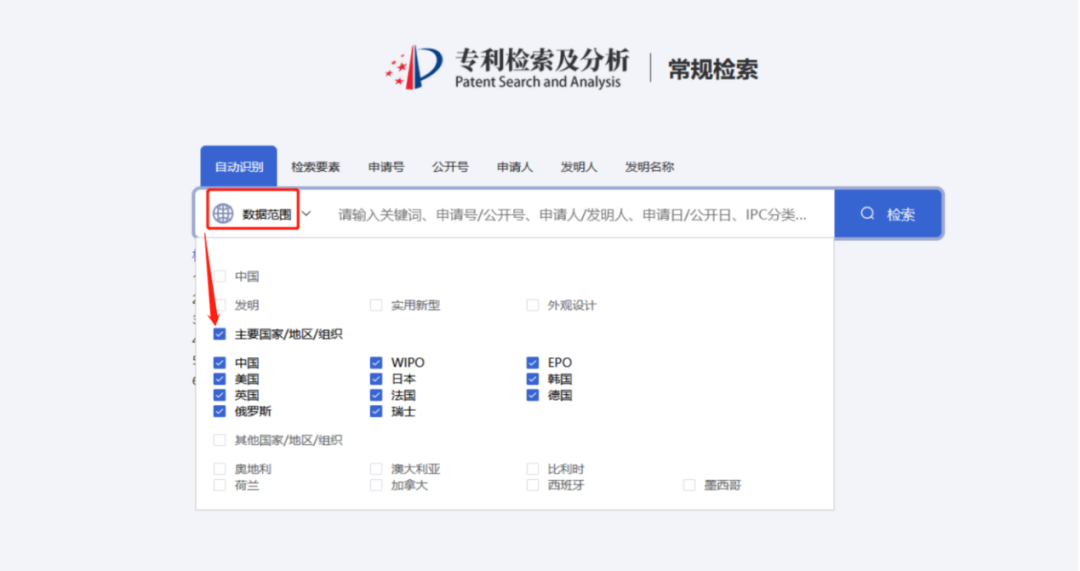
Task: Click the magnifier icon in search button
Action: tap(867, 213)
